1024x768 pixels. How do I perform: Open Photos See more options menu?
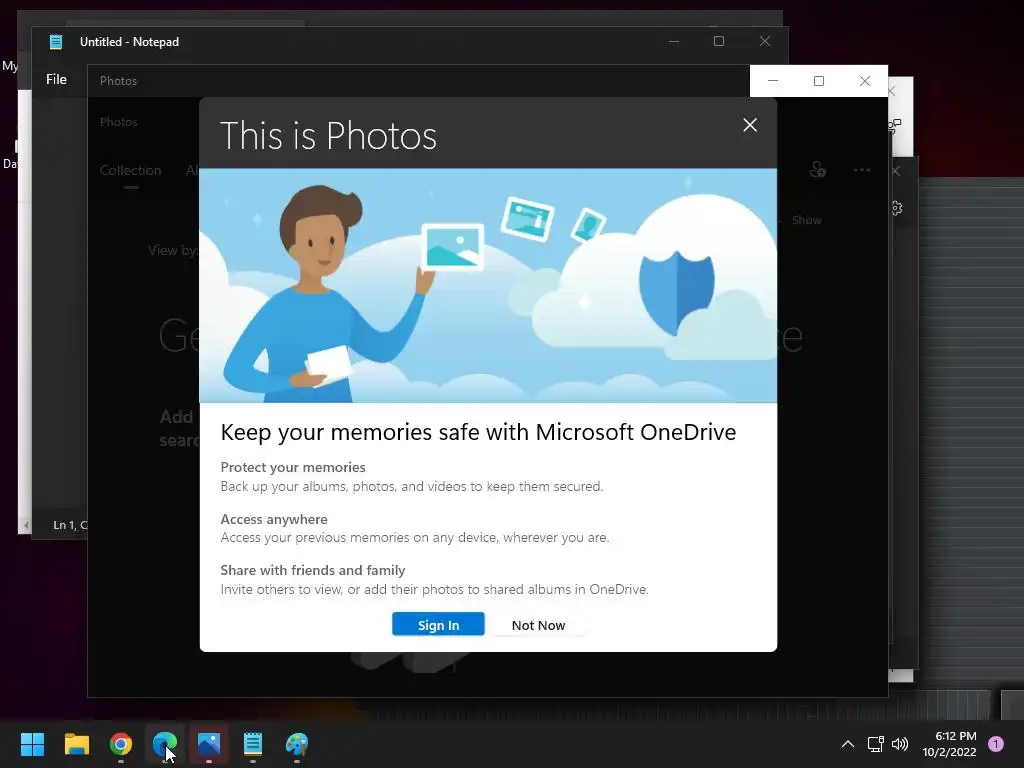click(x=862, y=170)
